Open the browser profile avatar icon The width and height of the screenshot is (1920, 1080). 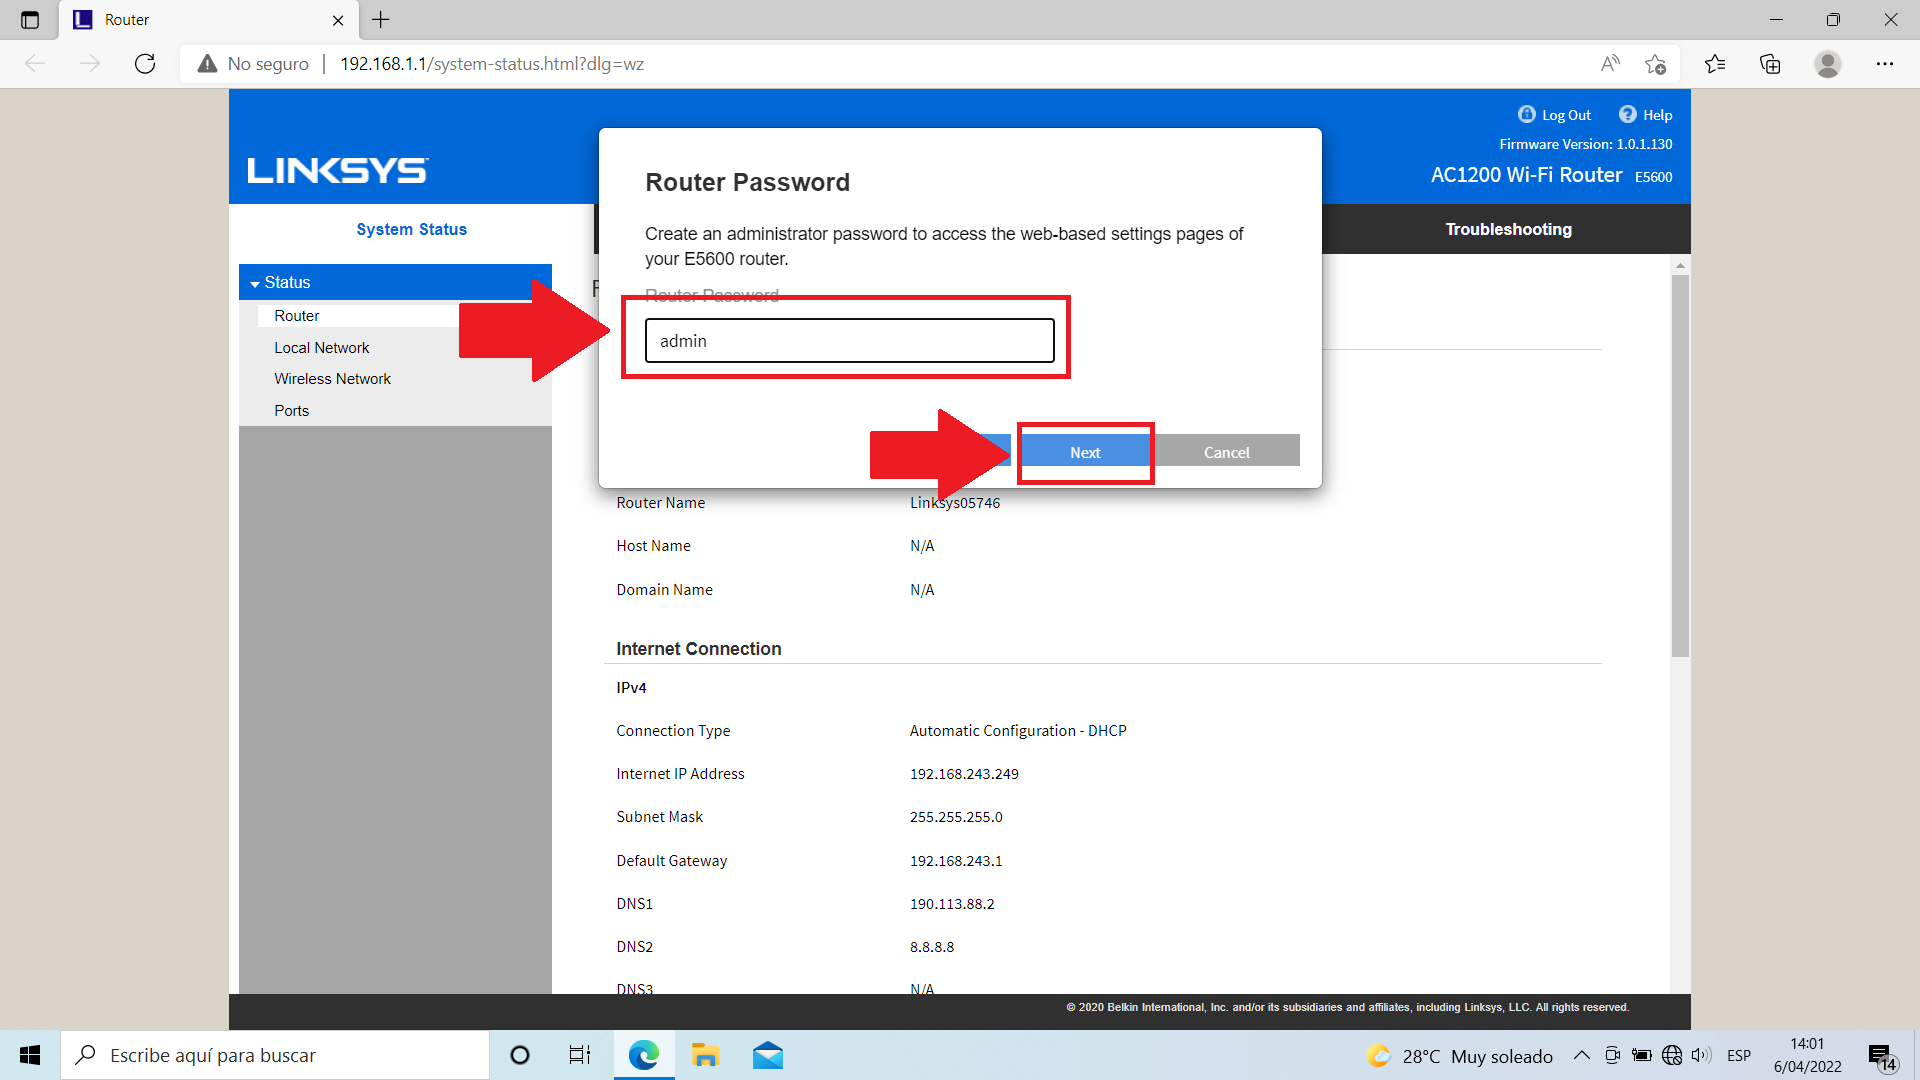(x=1827, y=64)
